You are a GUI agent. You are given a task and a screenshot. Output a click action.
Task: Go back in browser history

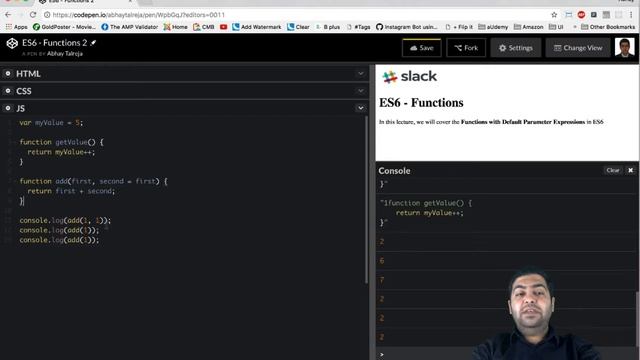8,15
